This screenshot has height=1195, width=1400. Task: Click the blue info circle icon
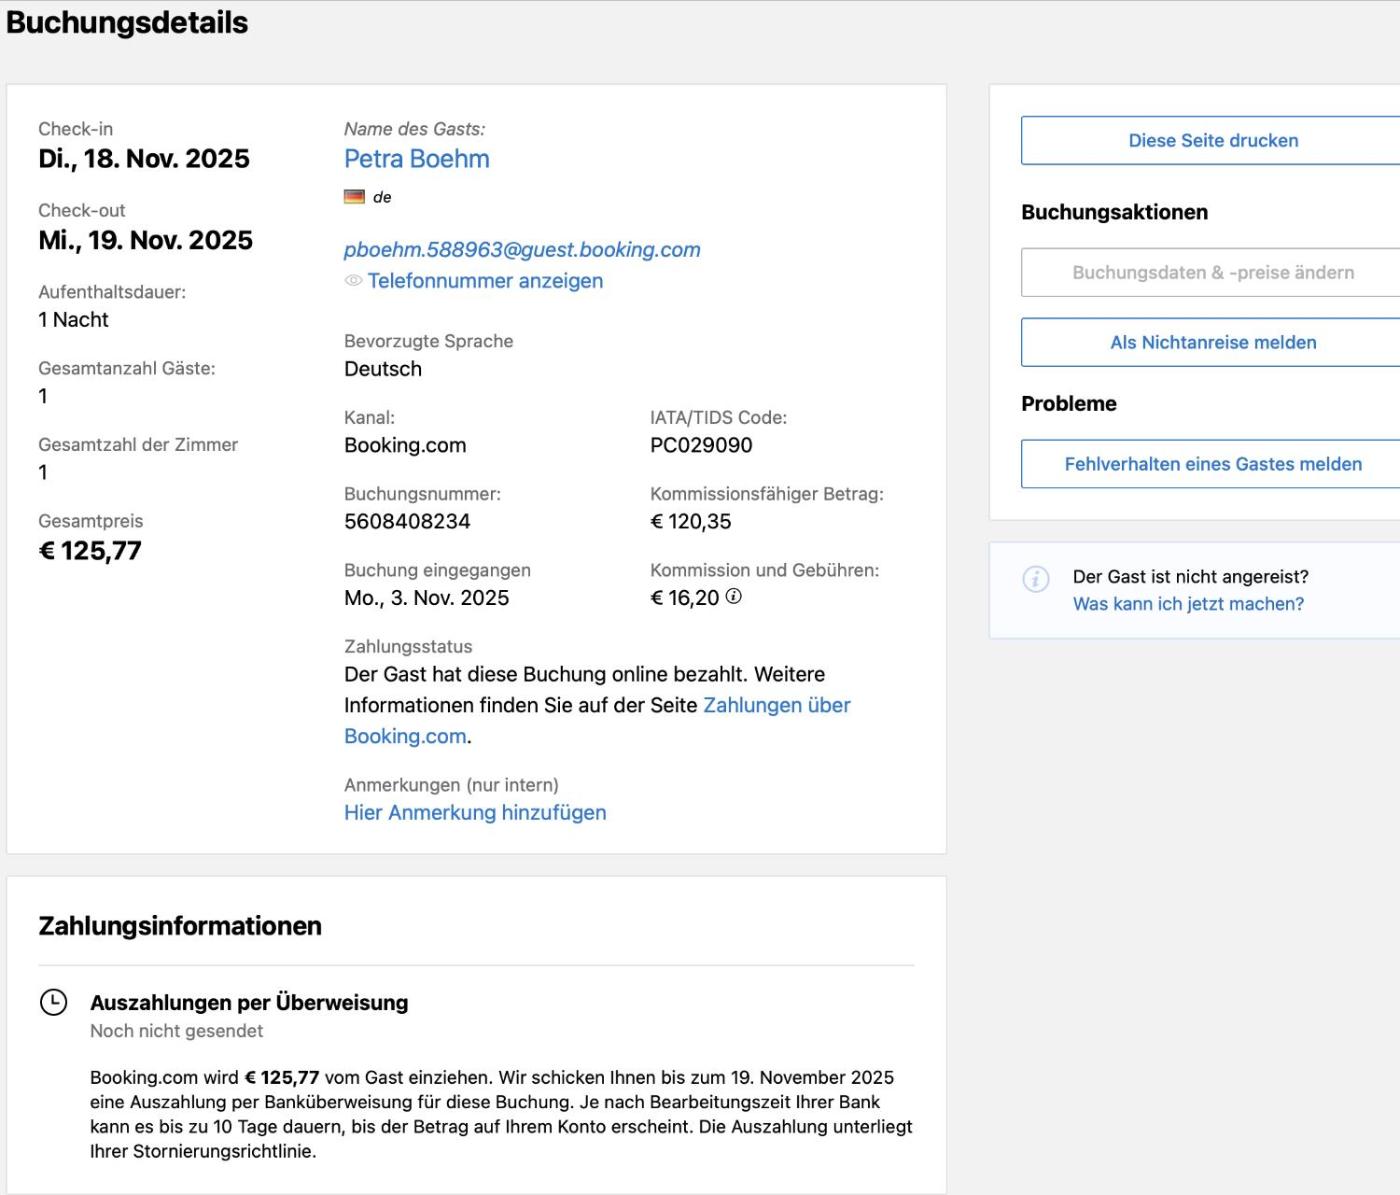1036,579
